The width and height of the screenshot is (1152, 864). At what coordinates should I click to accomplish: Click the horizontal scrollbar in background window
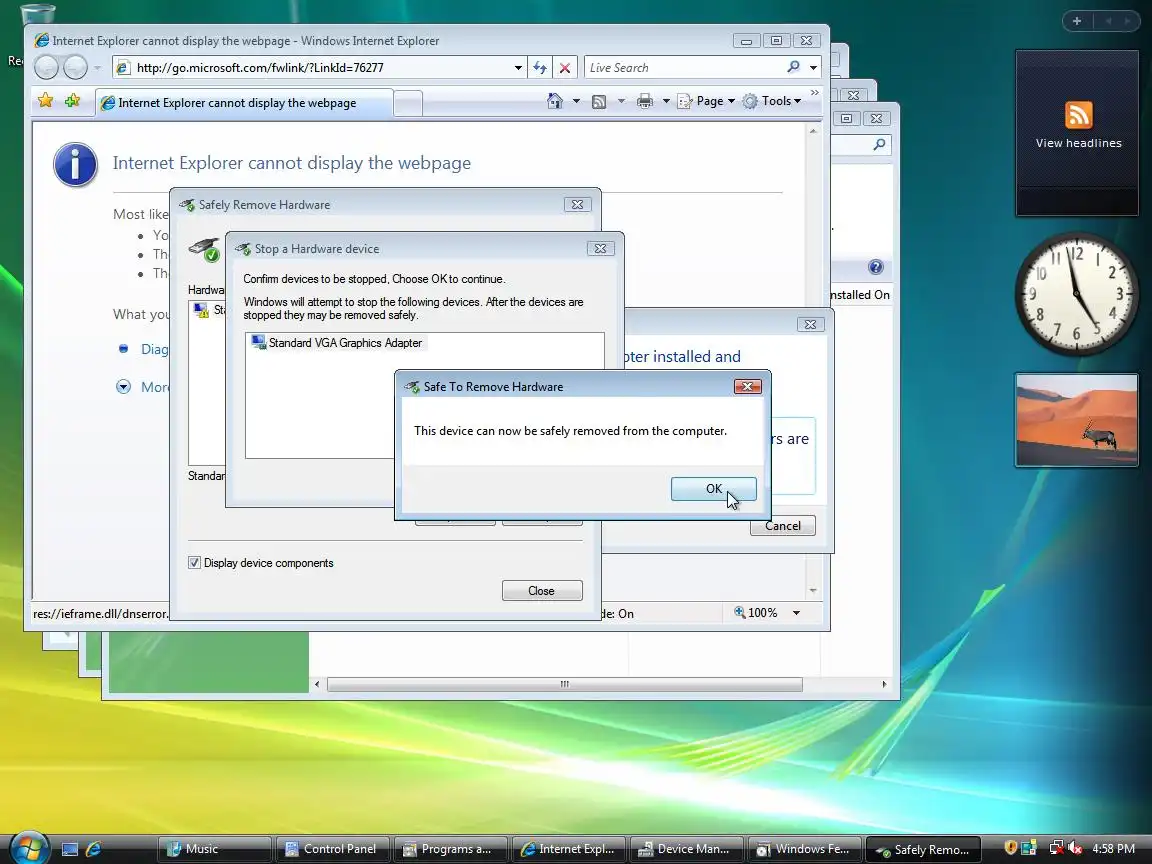click(564, 684)
